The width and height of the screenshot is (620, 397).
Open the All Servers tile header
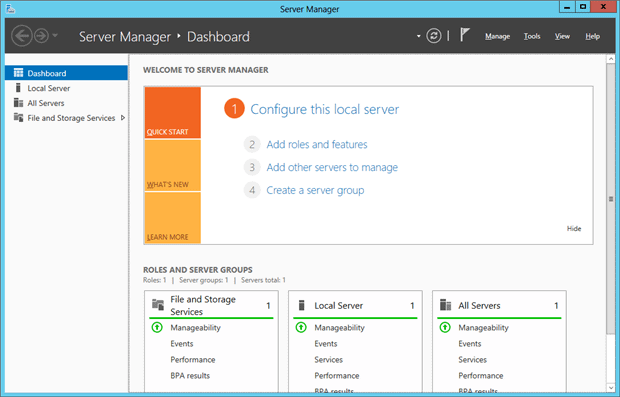coord(479,306)
